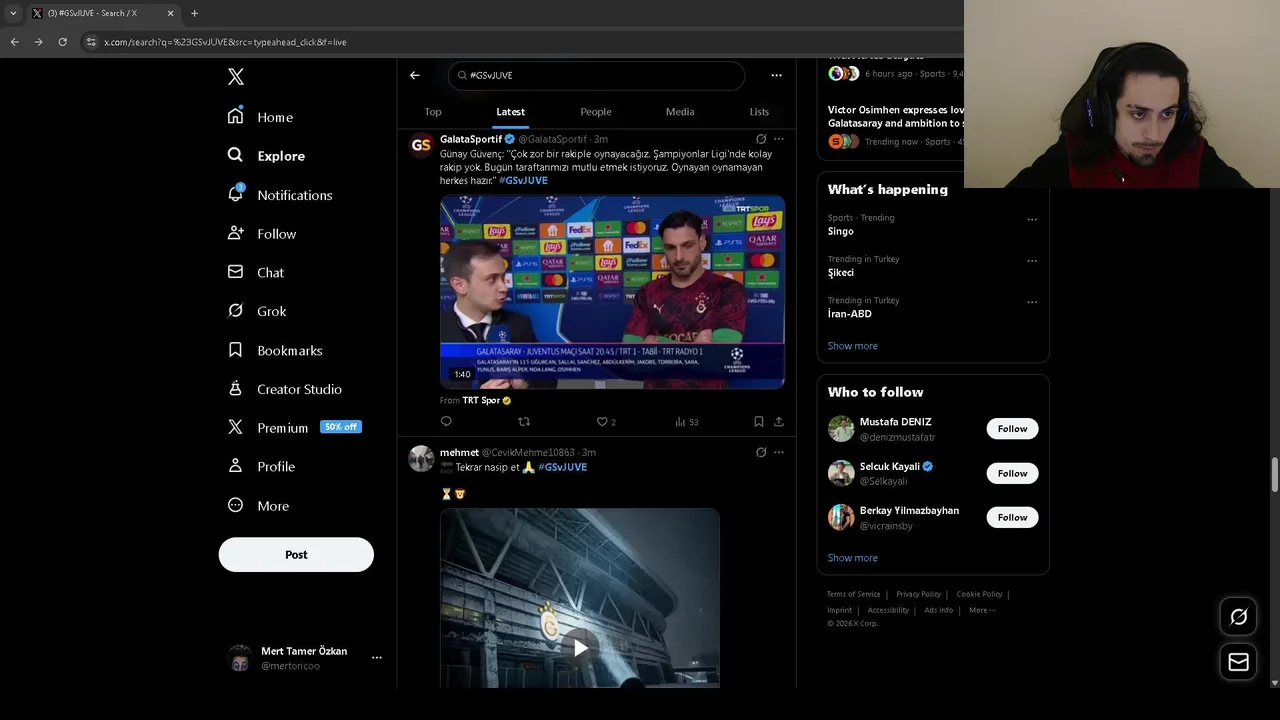
Task: Open a new browser tab
Action: click(194, 14)
